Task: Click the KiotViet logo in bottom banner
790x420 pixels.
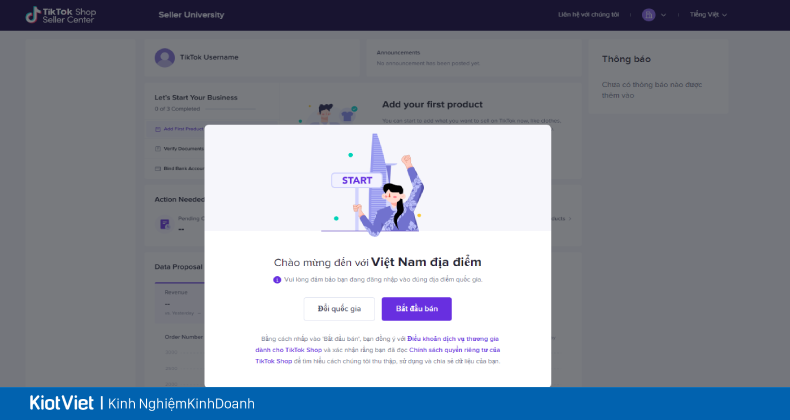Action: (61, 403)
